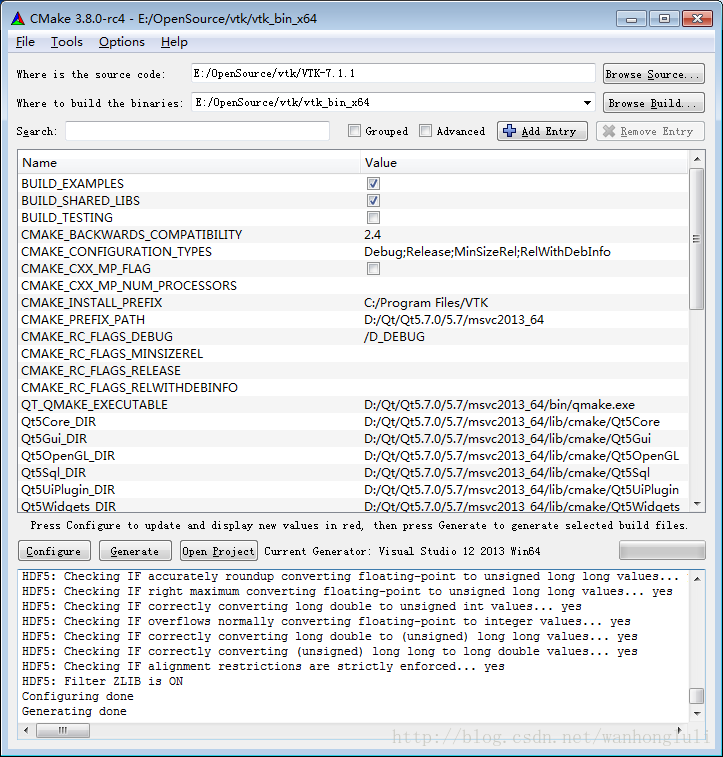Viewport: 723px width, 757px height.
Task: Uncheck the BUILD_EXAMPLES option
Action: pos(373,184)
